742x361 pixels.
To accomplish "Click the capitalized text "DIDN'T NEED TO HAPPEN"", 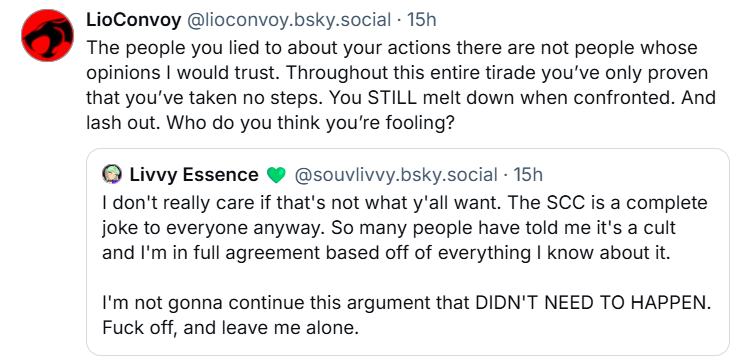I will (591, 303).
